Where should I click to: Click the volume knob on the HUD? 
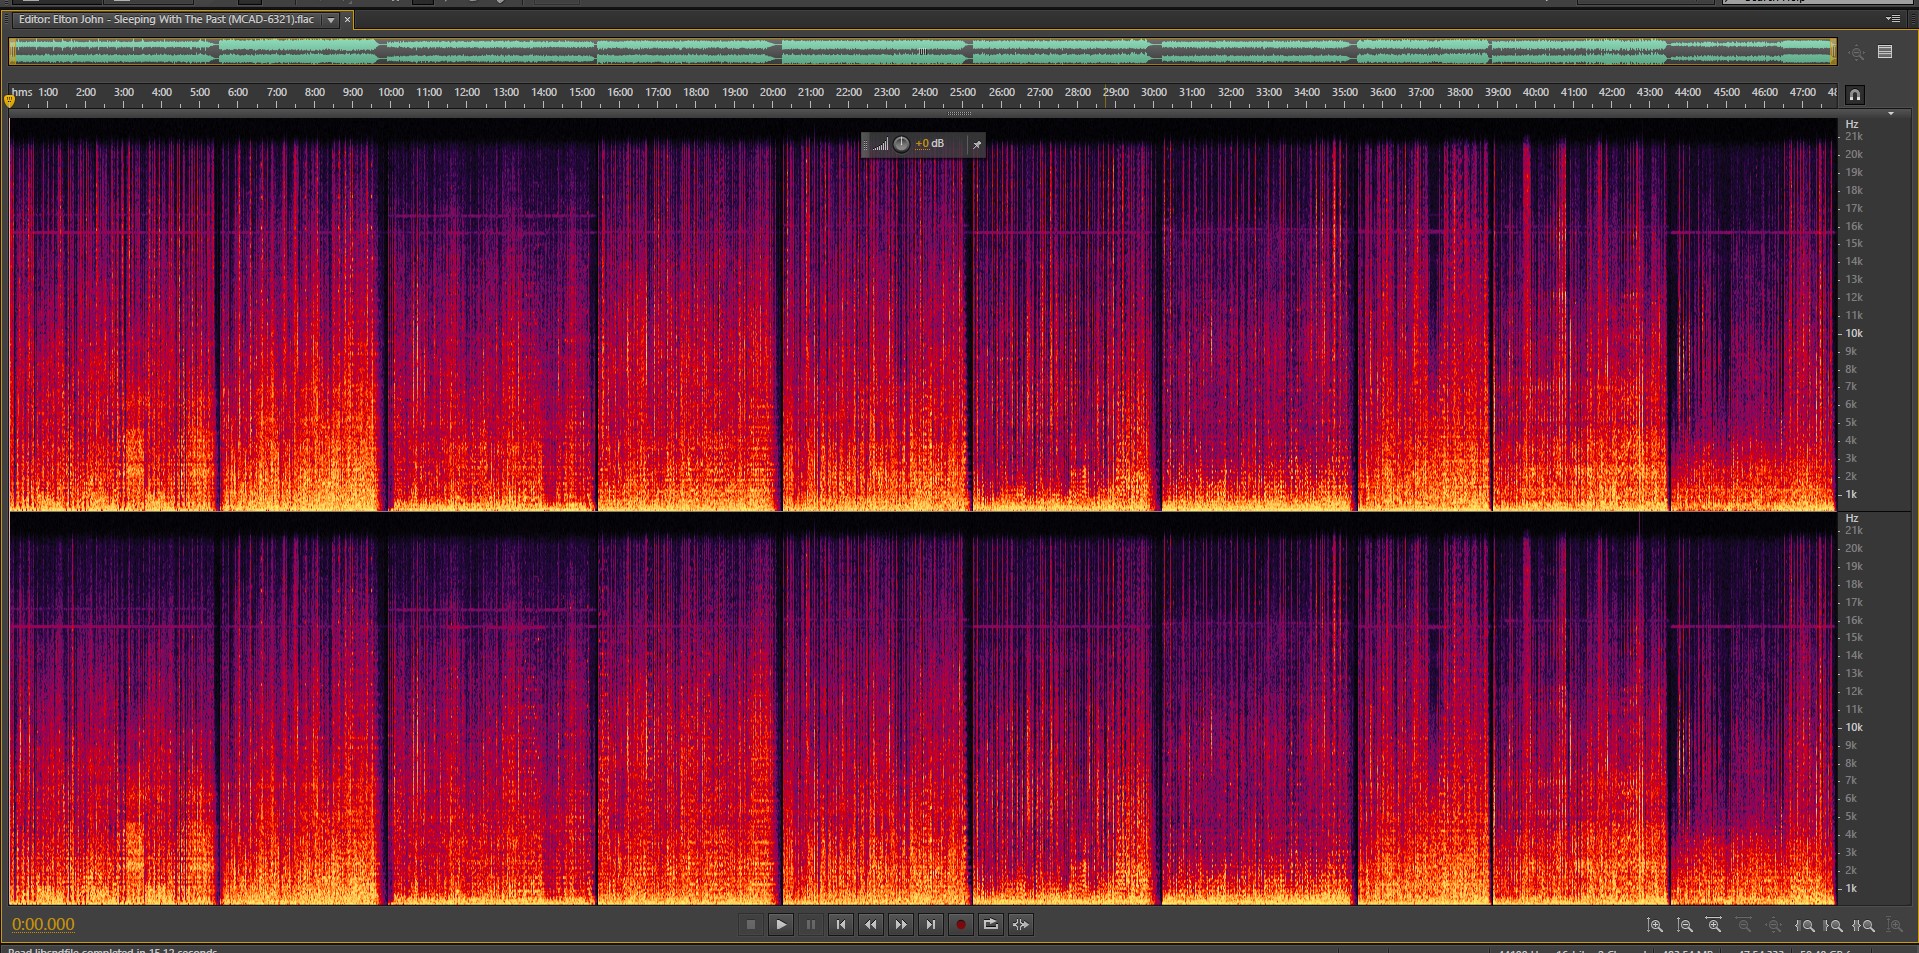(x=901, y=144)
